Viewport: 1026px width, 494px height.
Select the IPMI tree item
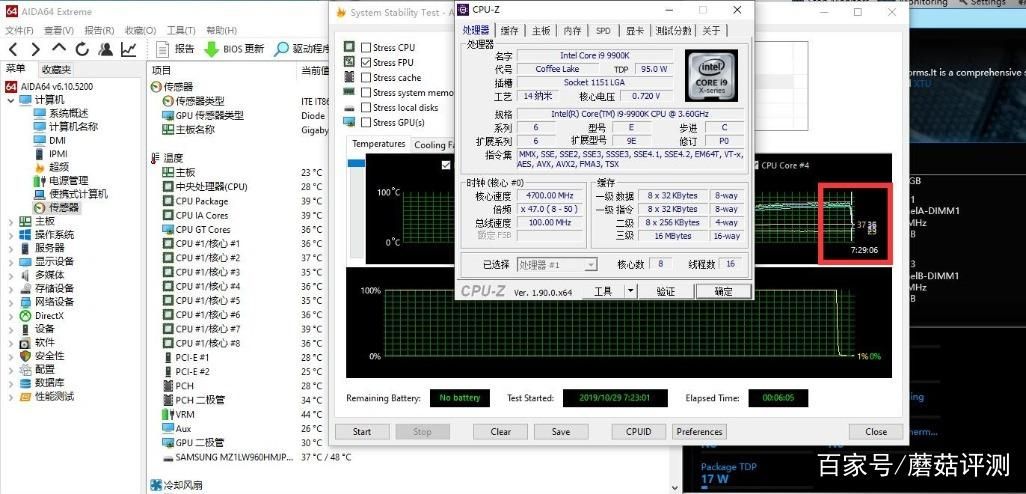58,154
